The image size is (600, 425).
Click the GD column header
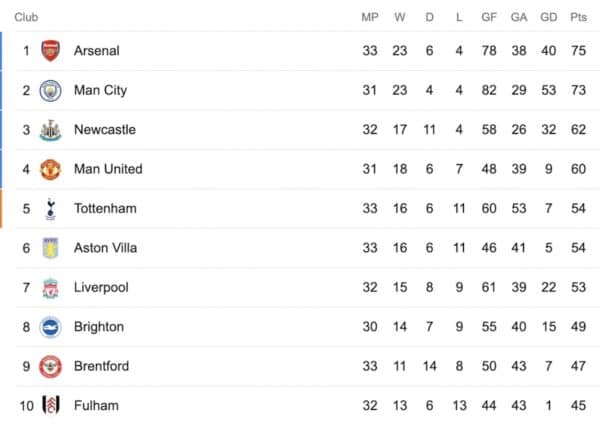(x=548, y=17)
